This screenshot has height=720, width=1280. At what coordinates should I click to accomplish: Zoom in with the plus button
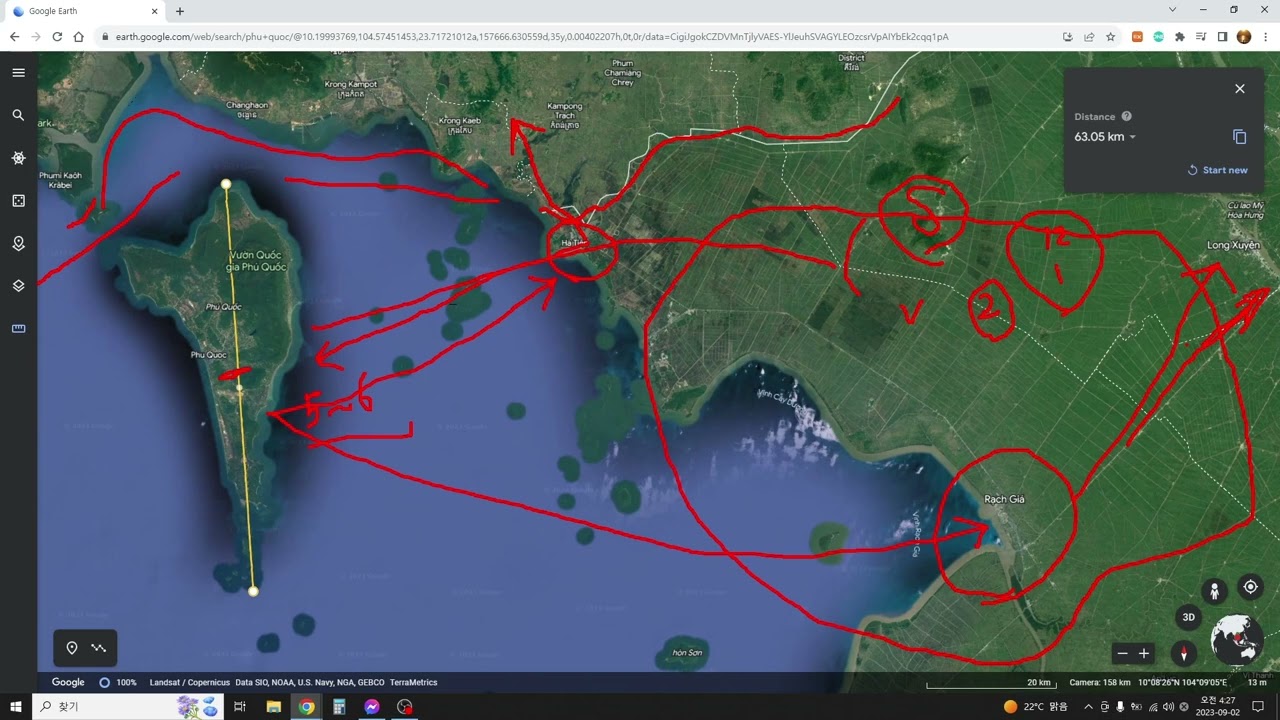pos(1144,654)
